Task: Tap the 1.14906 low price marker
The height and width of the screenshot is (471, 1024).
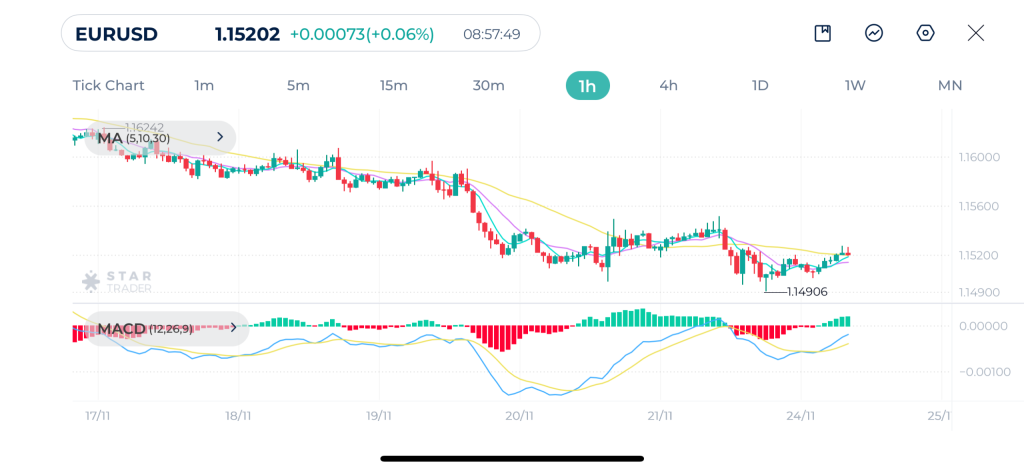Action: click(807, 291)
